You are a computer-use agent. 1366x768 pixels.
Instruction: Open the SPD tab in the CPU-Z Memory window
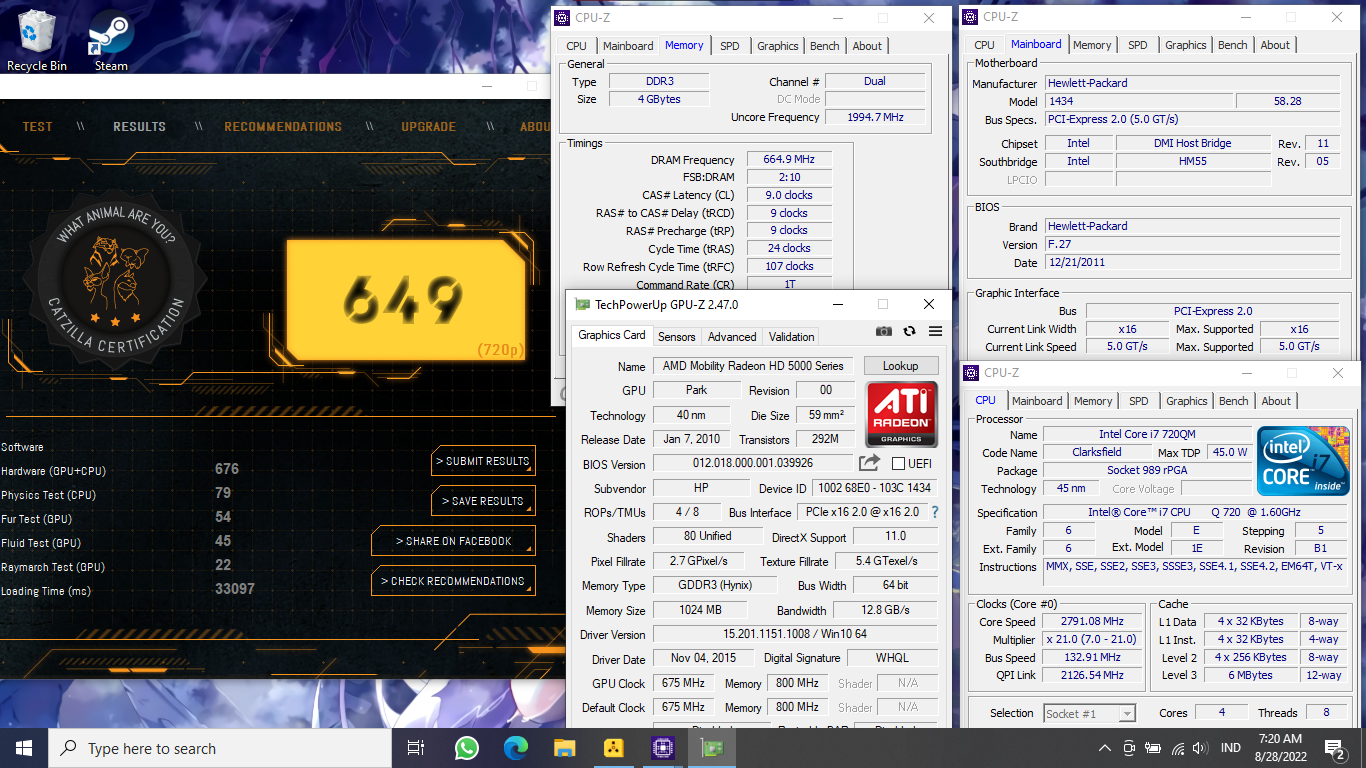tap(730, 46)
